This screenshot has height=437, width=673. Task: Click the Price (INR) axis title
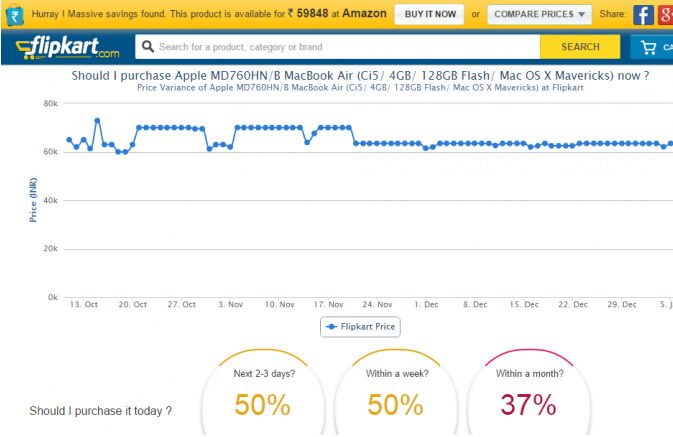tap(33, 200)
